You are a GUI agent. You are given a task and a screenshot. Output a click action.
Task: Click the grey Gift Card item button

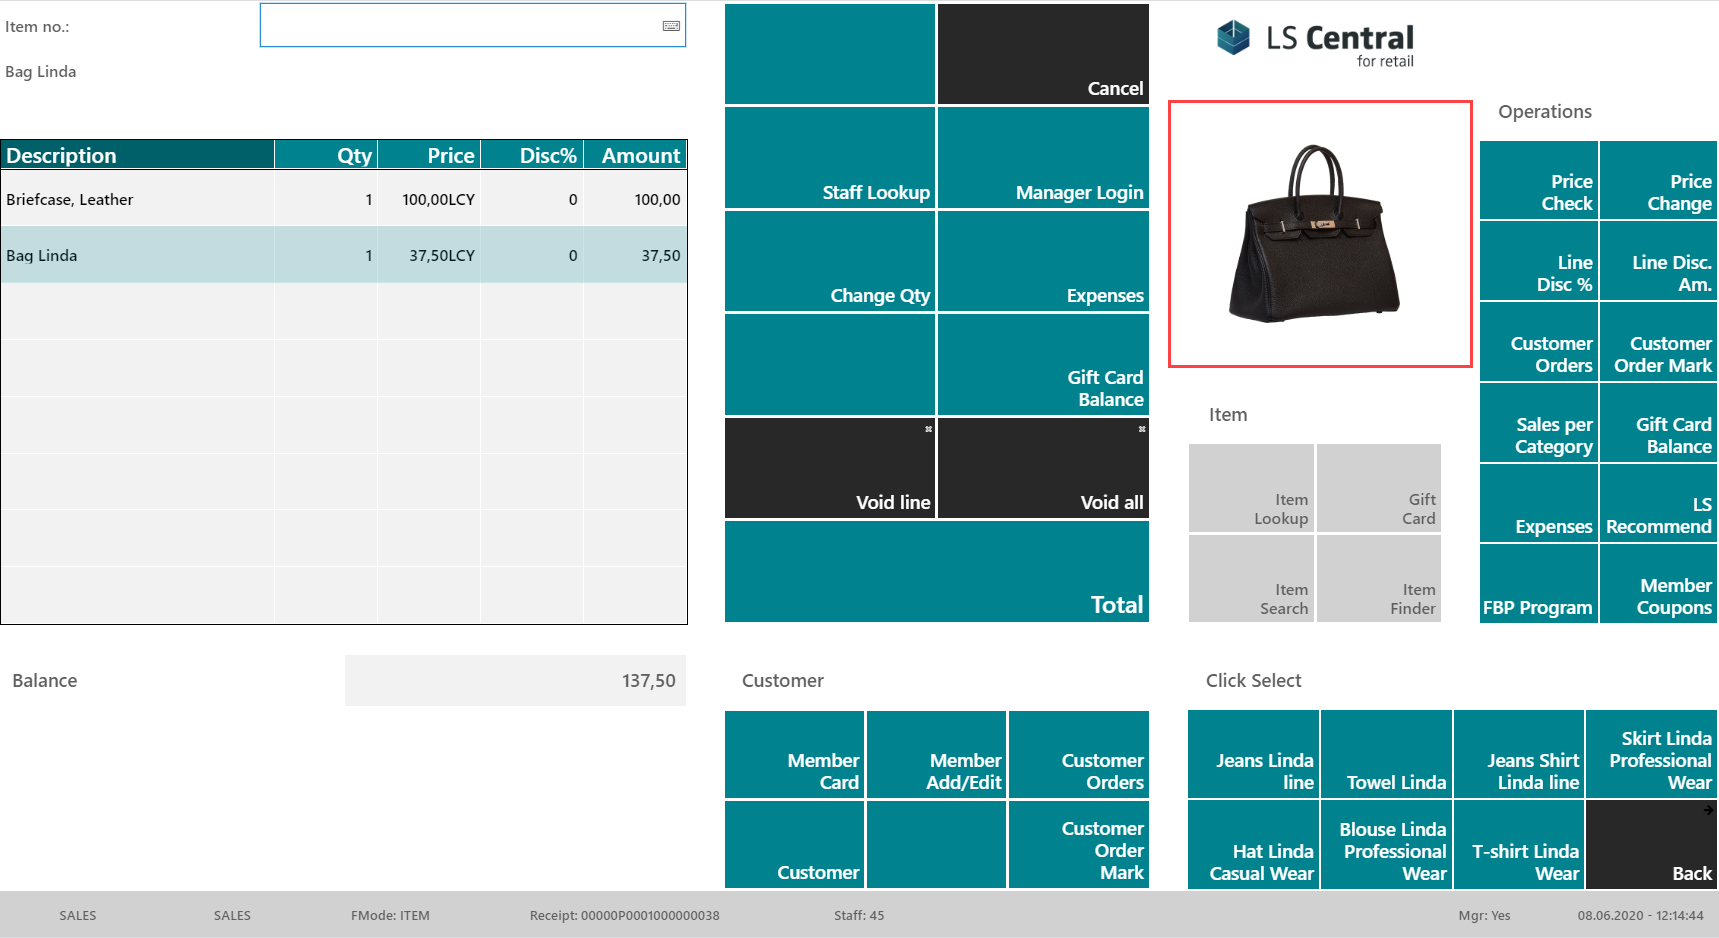(x=1379, y=488)
